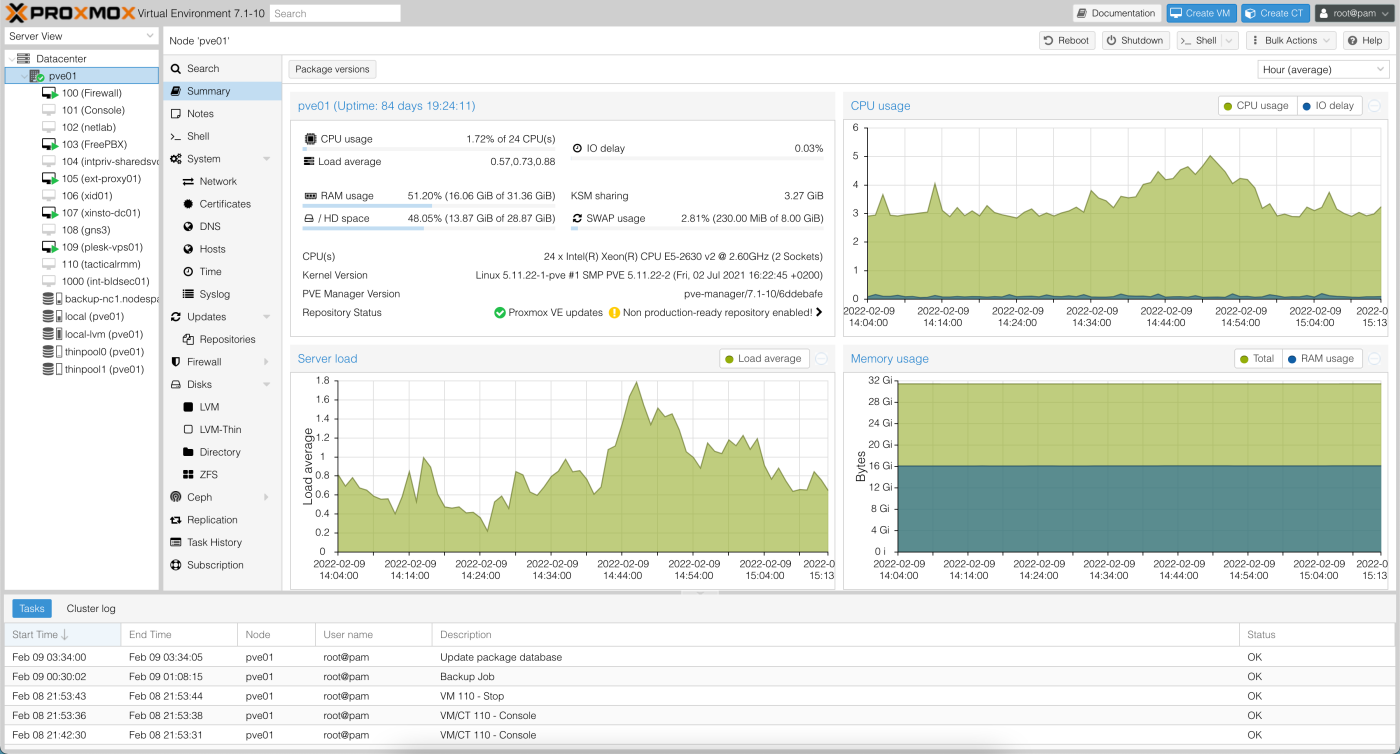1400x754 pixels.
Task: Open the Hour (average) timeframe dropdown
Action: pos(1323,70)
